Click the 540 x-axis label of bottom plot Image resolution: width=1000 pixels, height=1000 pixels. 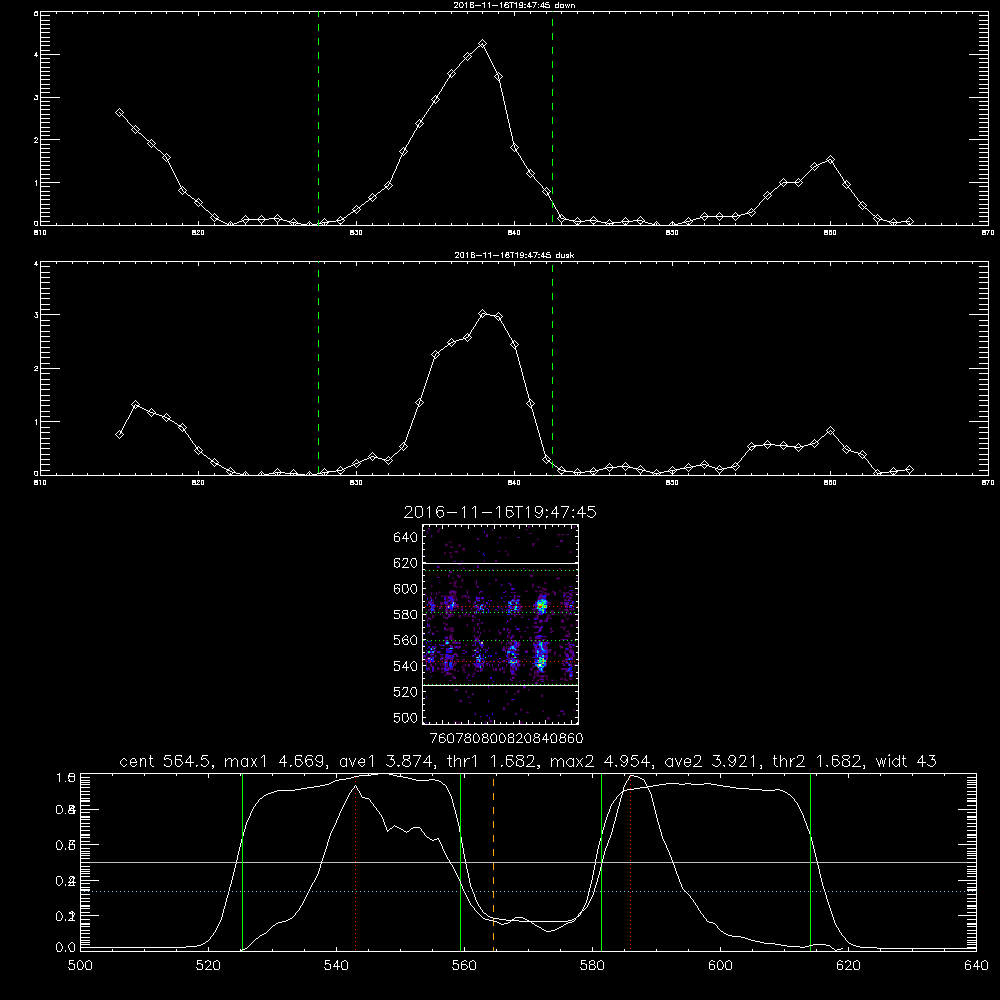[x=336, y=965]
